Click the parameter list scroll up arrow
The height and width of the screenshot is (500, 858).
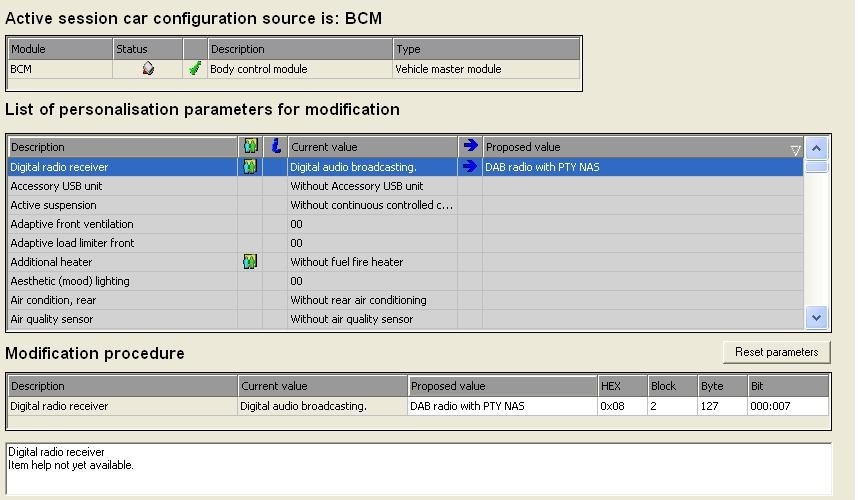(x=816, y=148)
